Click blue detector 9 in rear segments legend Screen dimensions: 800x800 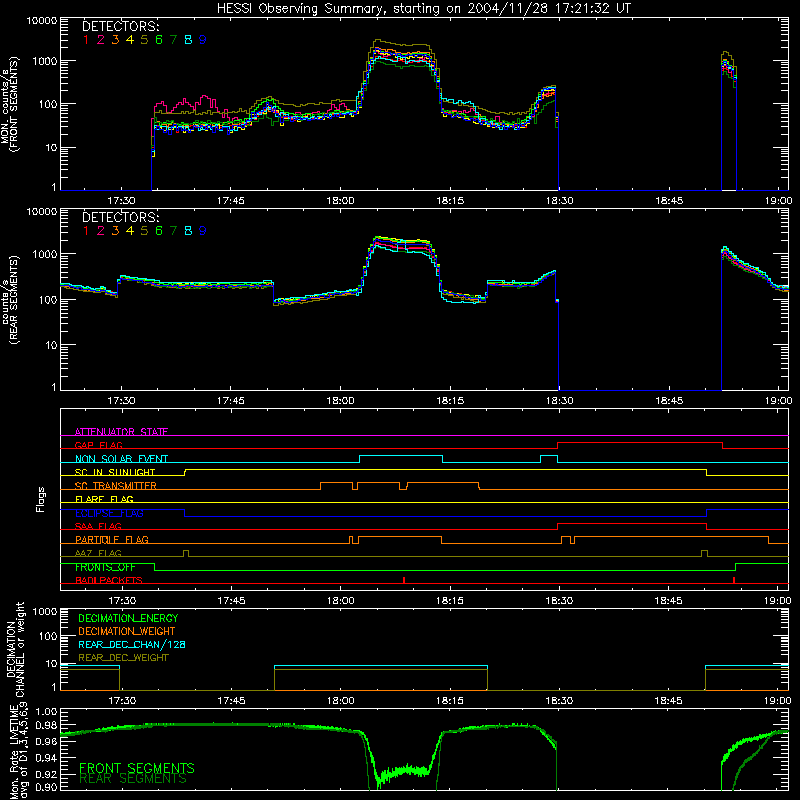point(203,231)
